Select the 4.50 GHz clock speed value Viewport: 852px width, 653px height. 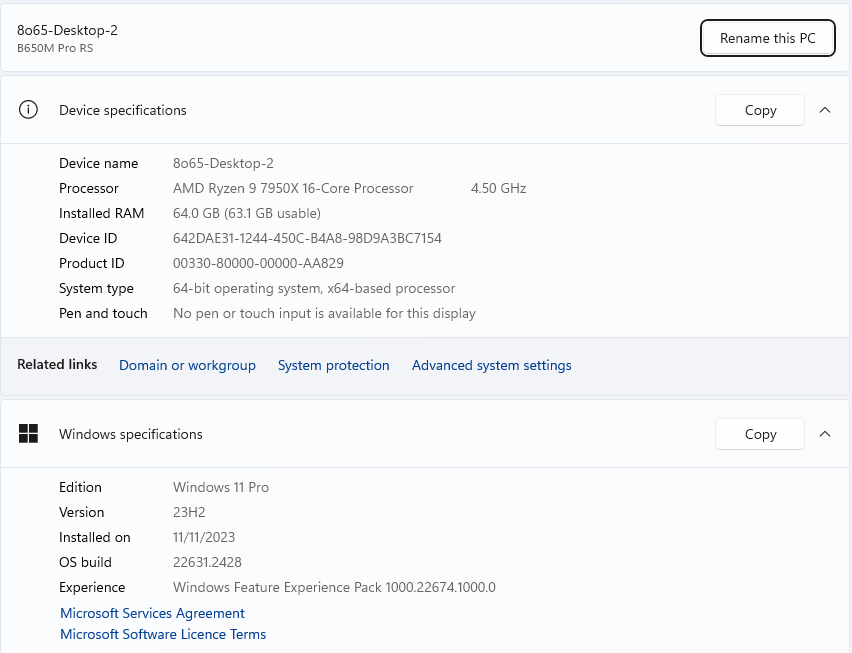498,188
